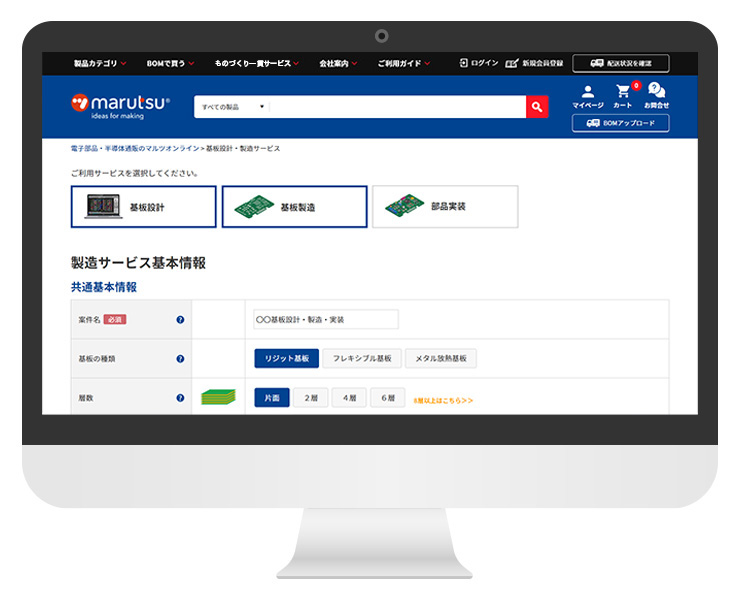Expand the 製品カテゴリ menu

(x=100, y=63)
